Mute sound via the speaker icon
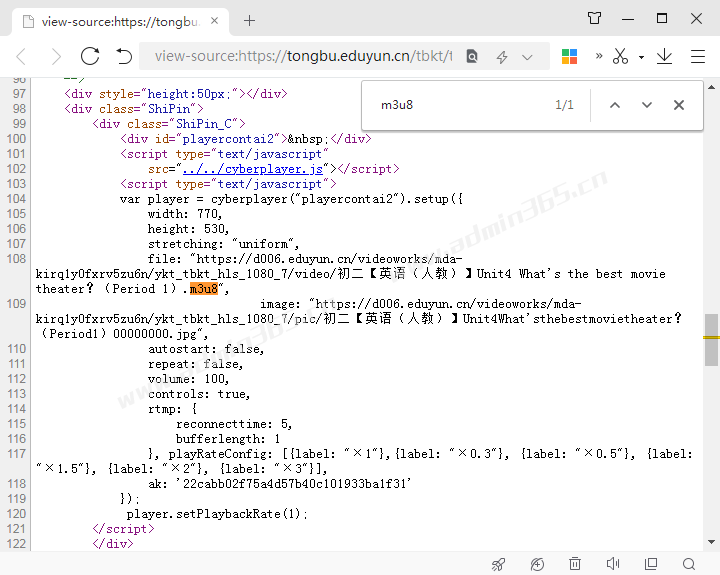The height and width of the screenshot is (575, 720). [613, 564]
